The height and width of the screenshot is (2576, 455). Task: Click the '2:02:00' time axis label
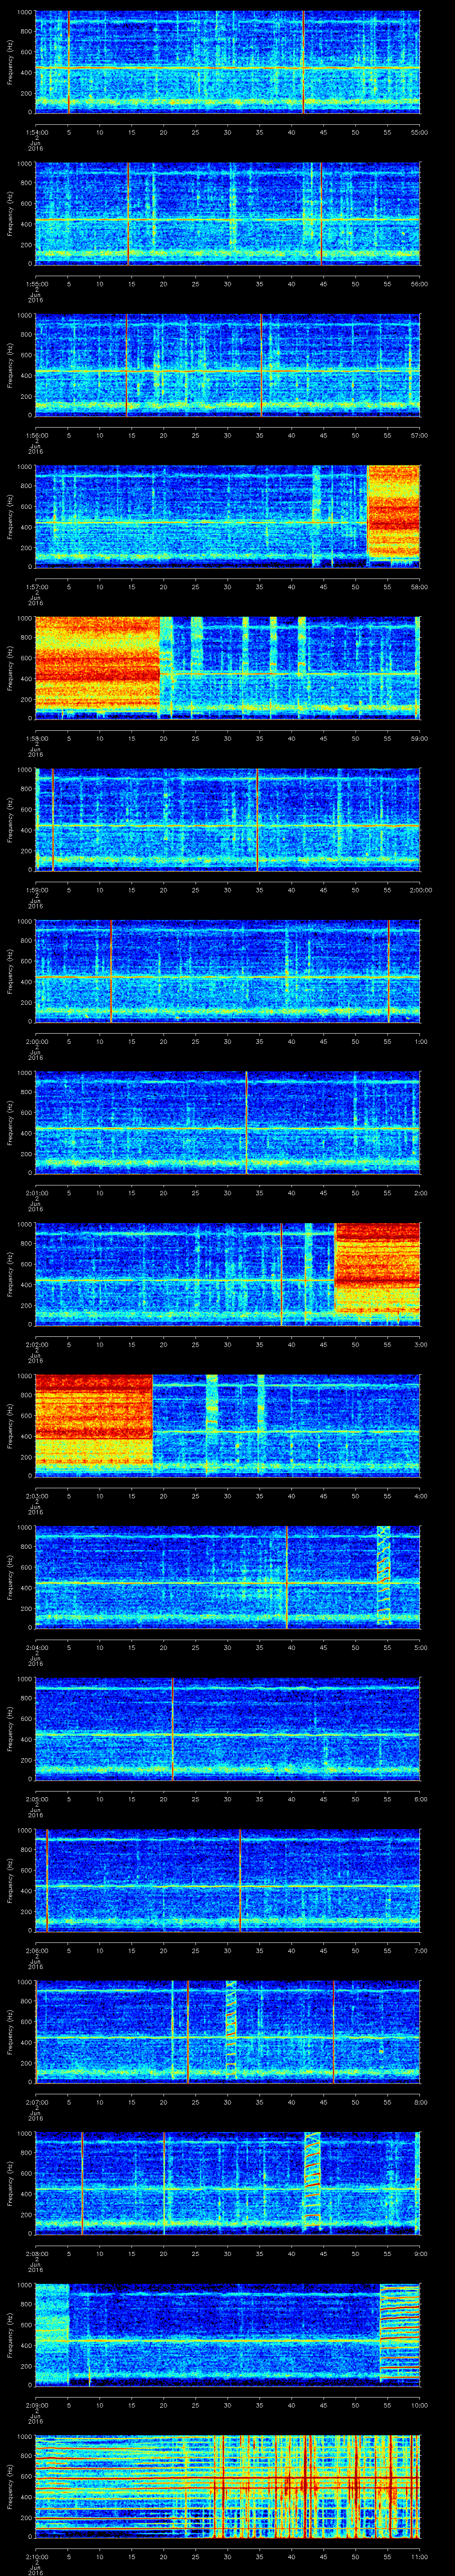pyautogui.click(x=36, y=1345)
